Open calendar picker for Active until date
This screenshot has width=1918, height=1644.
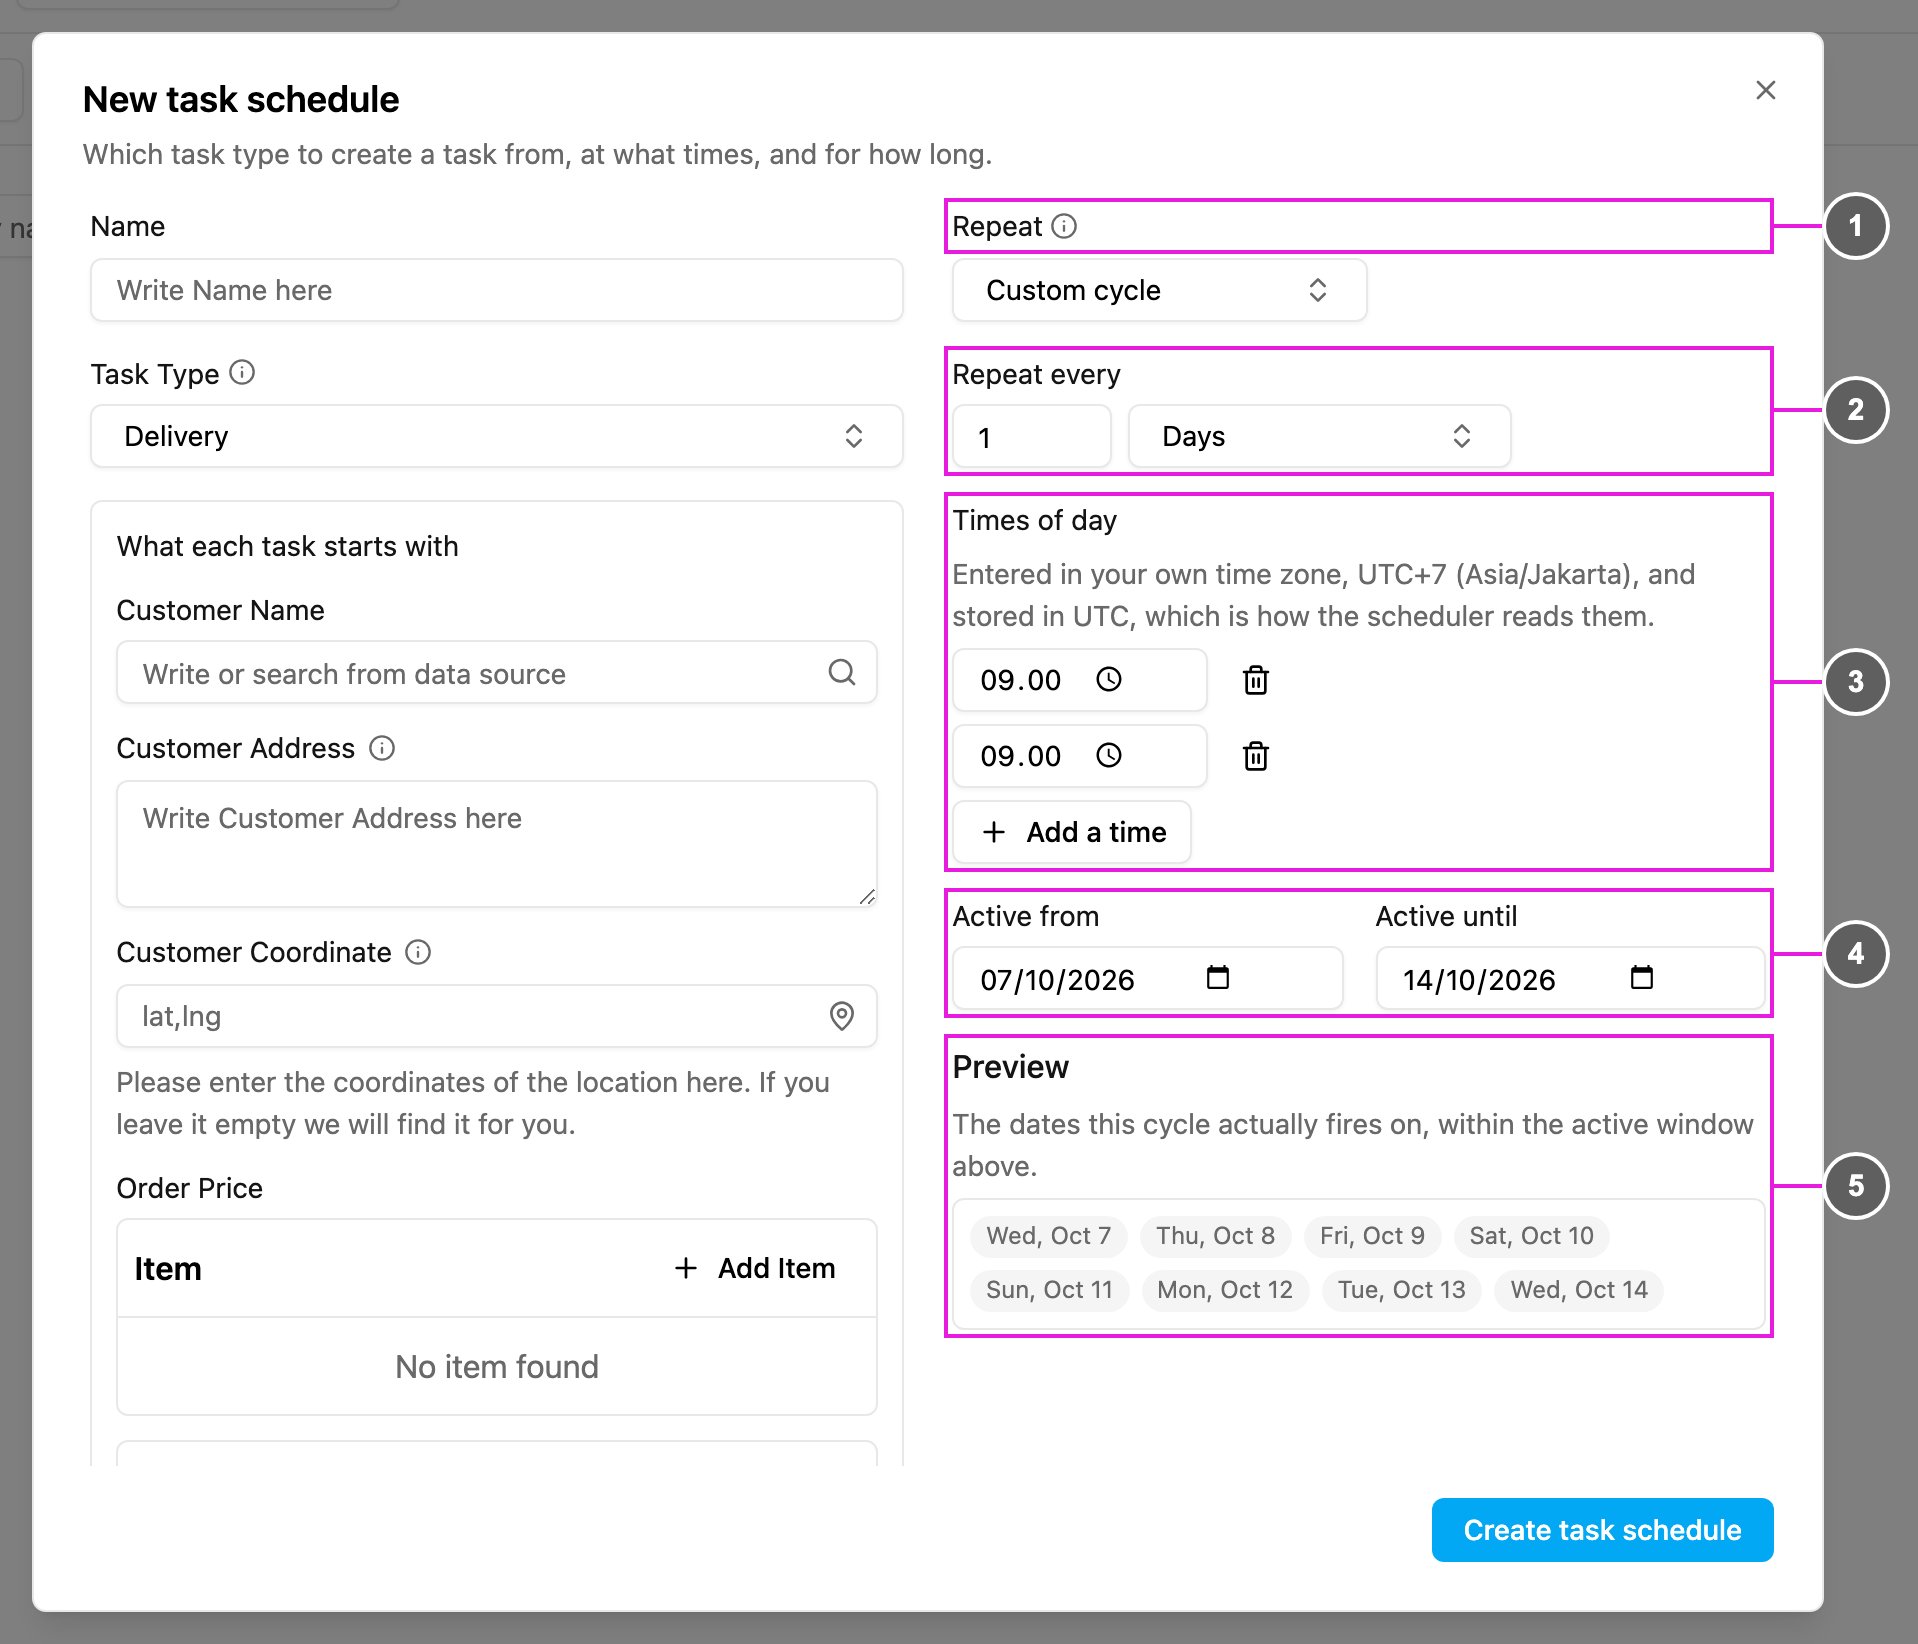point(1641,977)
